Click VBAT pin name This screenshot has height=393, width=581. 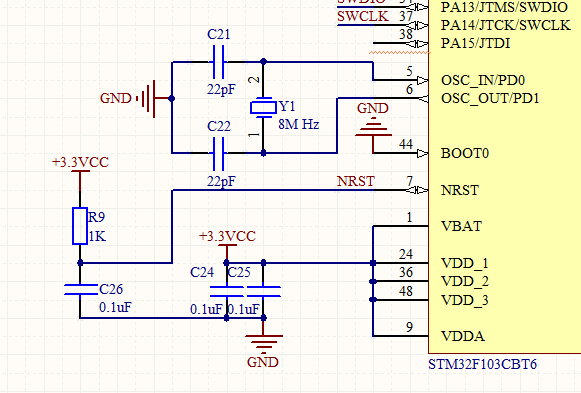pyautogui.click(x=461, y=226)
